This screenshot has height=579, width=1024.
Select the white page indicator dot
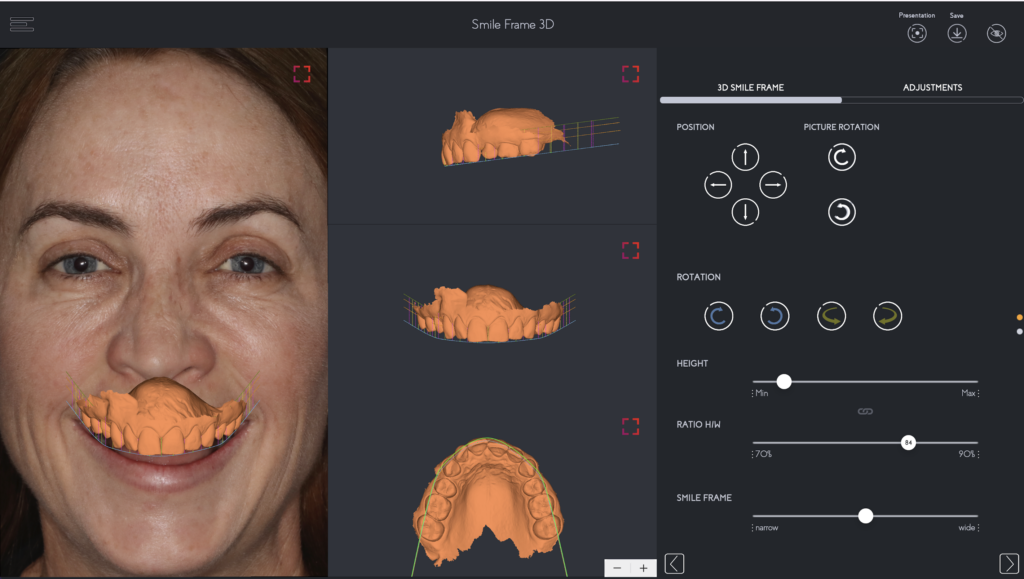pos(1019,332)
